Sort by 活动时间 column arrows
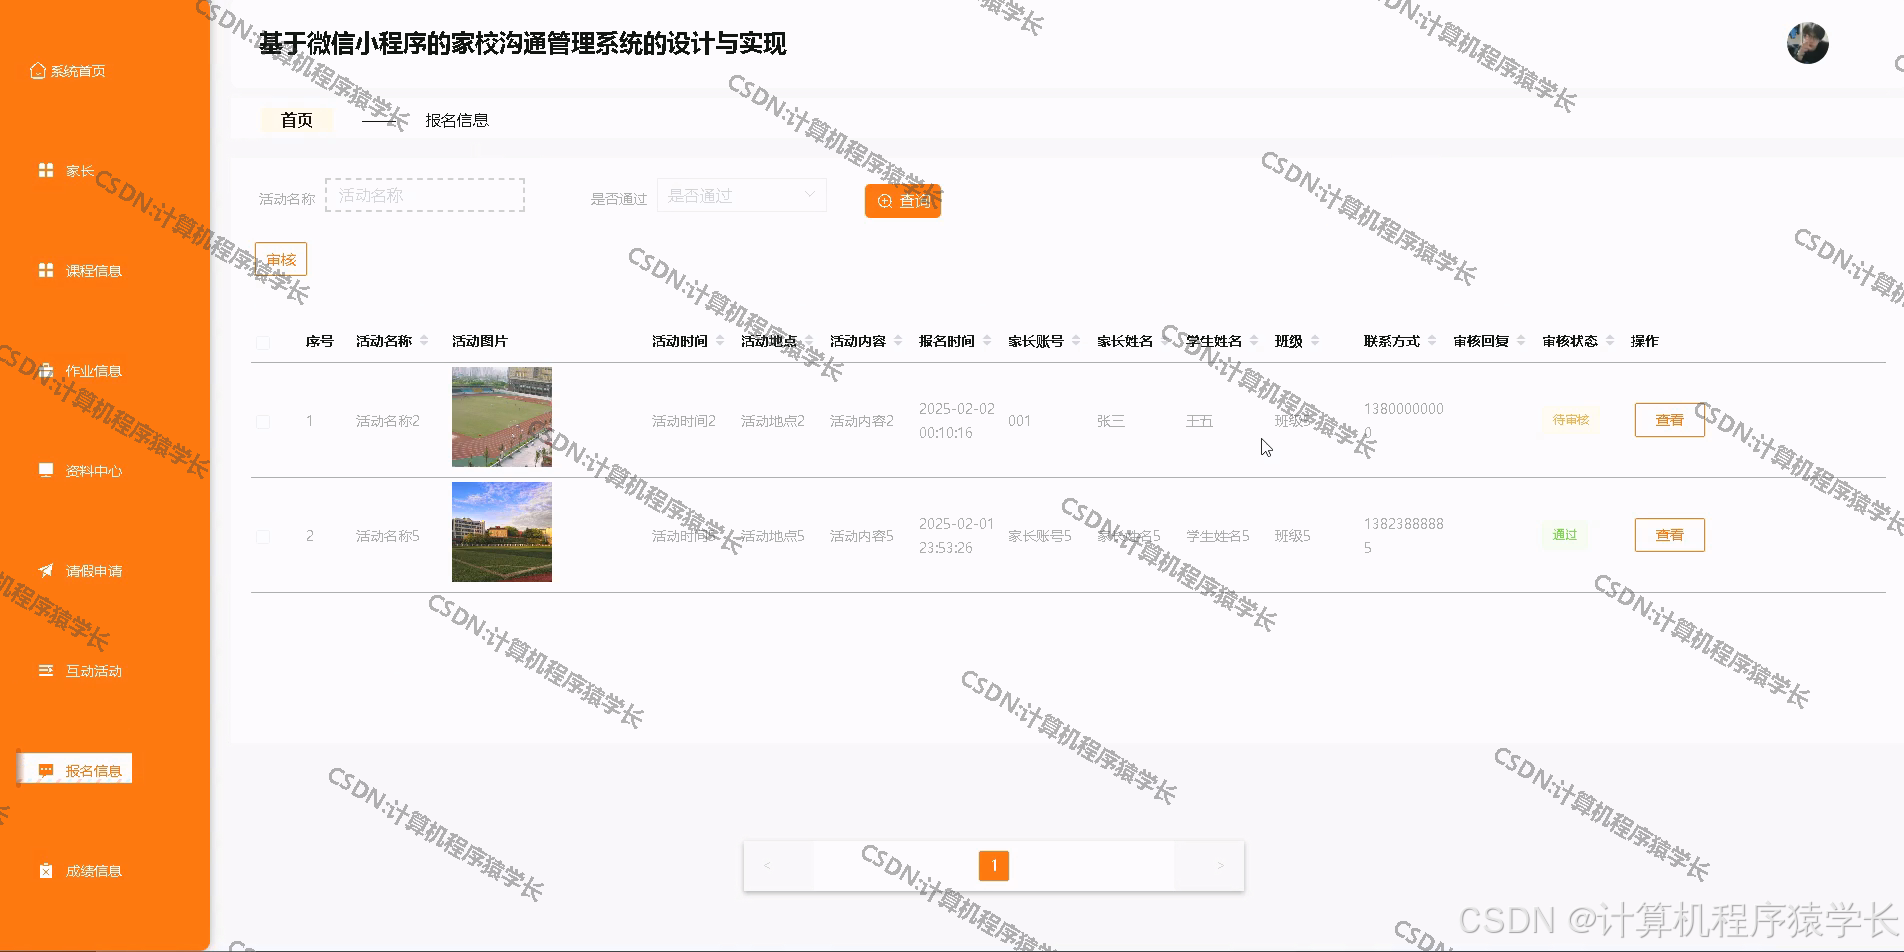1904x952 pixels. point(720,341)
